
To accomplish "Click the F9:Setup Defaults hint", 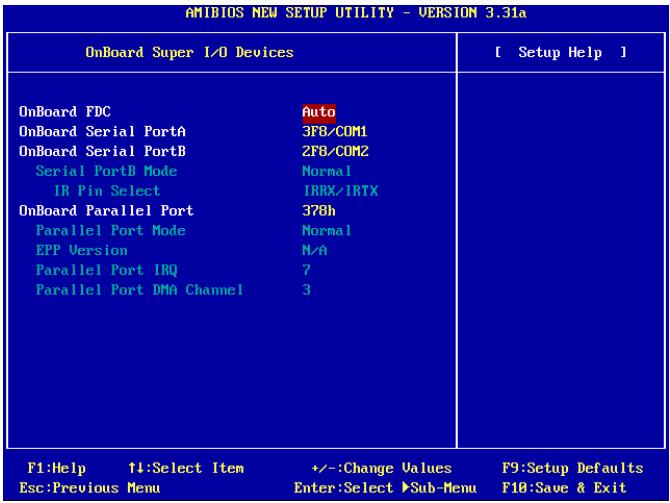I will tap(573, 468).
